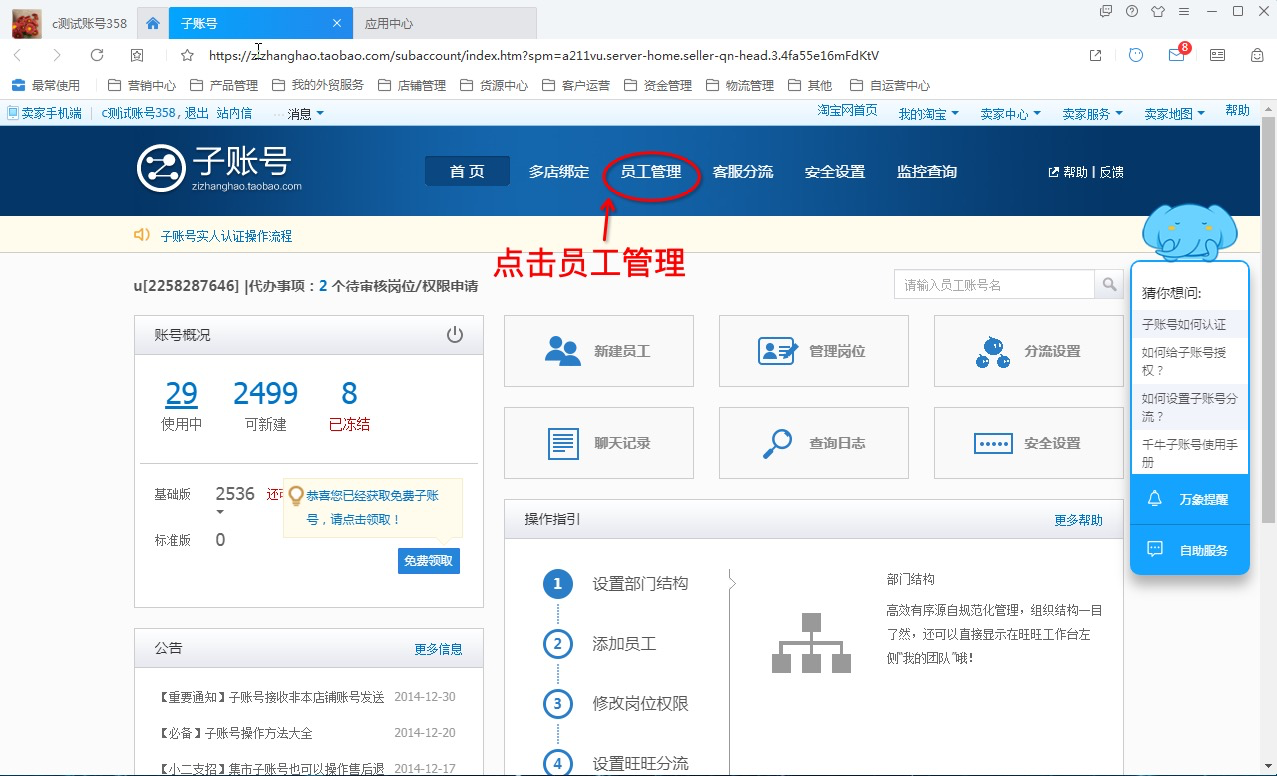Expand 我的淘宝 dropdown menu
Image resolution: width=1277 pixels, height=776 pixels.
tap(928, 114)
